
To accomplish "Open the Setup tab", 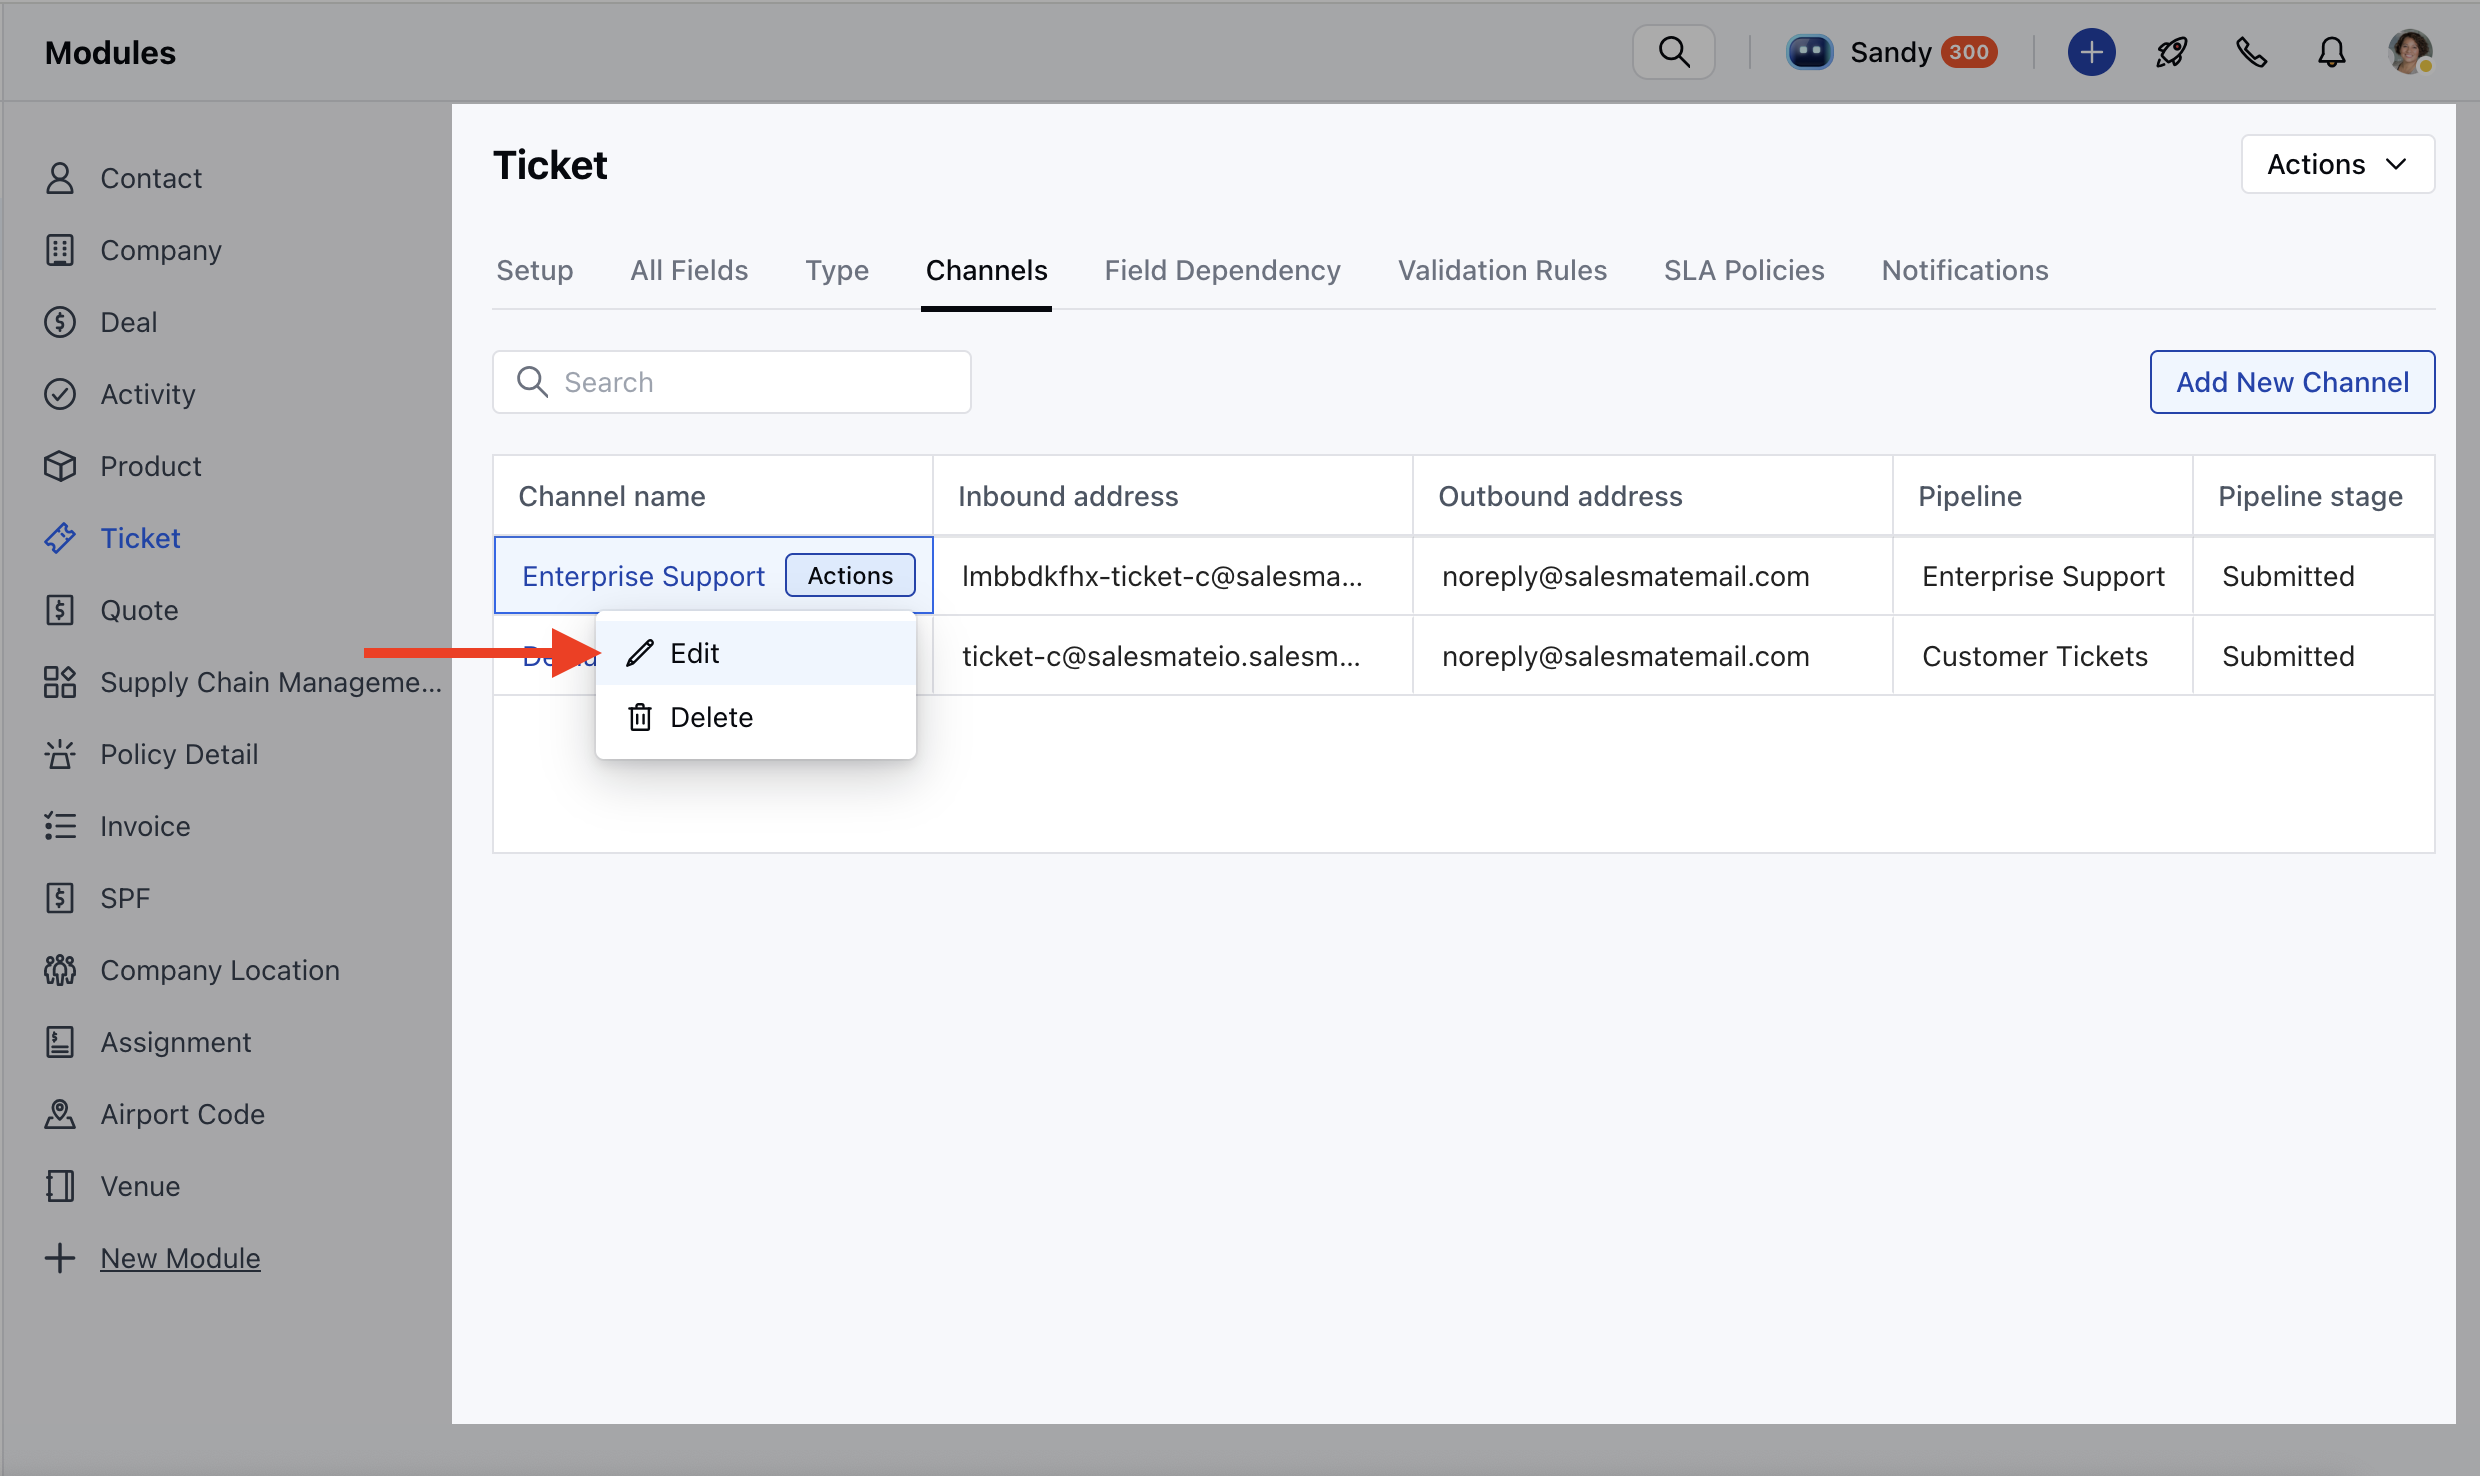I will click(x=535, y=270).
